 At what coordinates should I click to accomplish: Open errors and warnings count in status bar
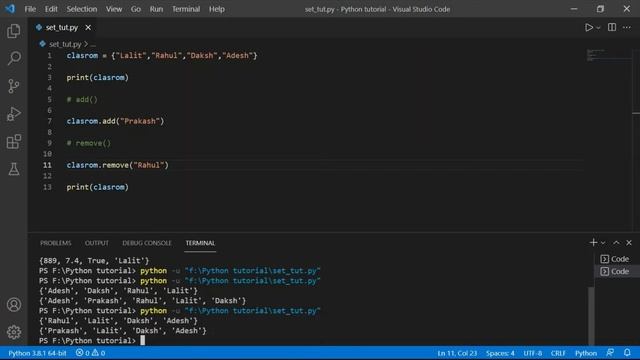click(90, 353)
